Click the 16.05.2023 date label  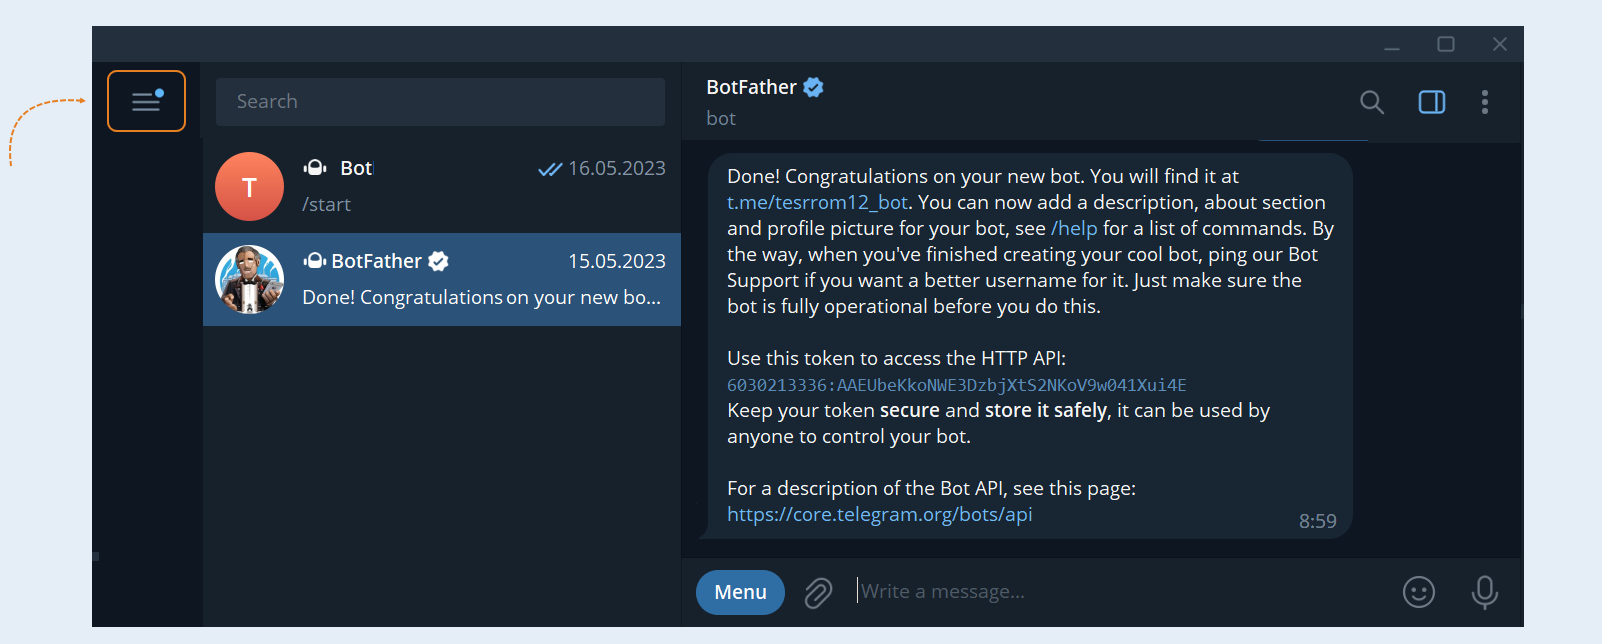pyautogui.click(x=617, y=168)
